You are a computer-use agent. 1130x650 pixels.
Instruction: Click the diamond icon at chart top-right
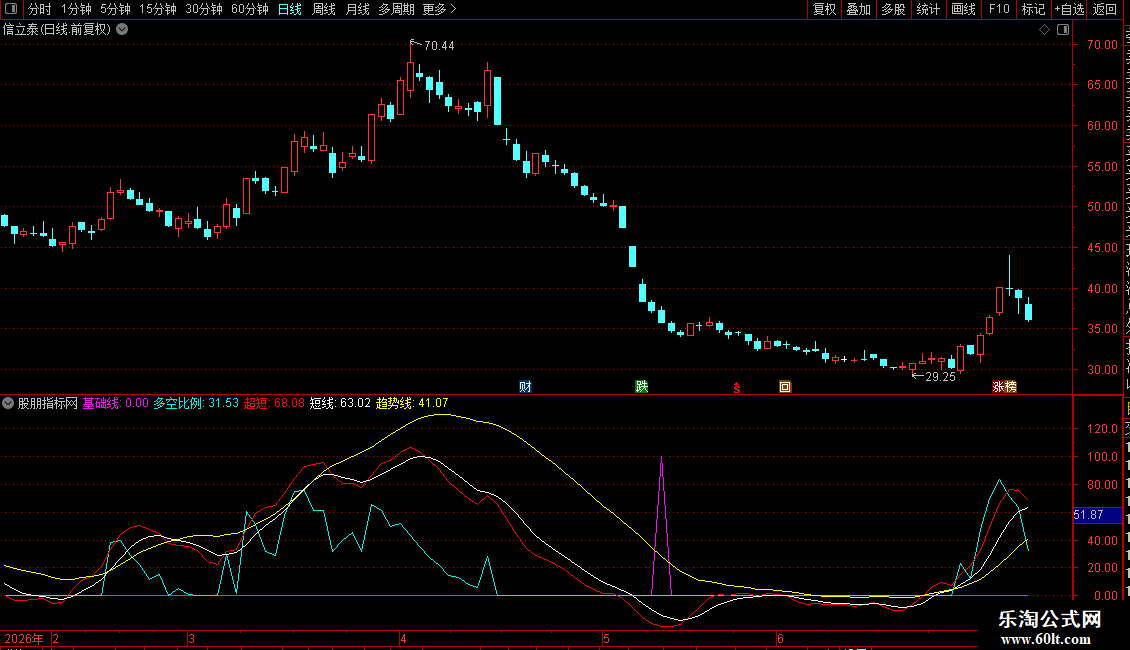point(1044,30)
